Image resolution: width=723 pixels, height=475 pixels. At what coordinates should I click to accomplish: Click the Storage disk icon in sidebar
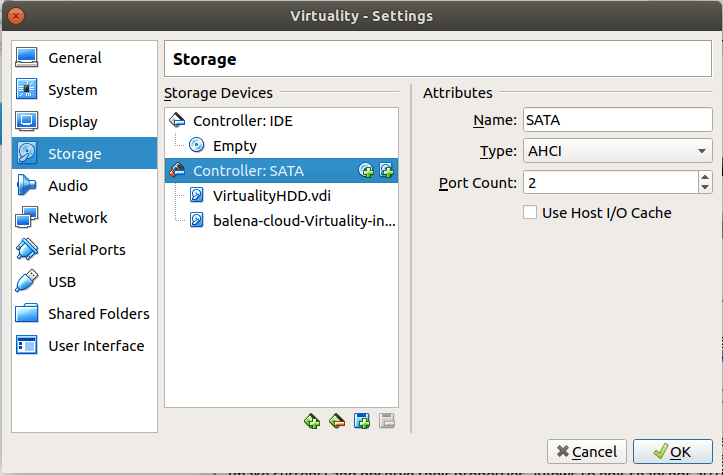coord(26,153)
